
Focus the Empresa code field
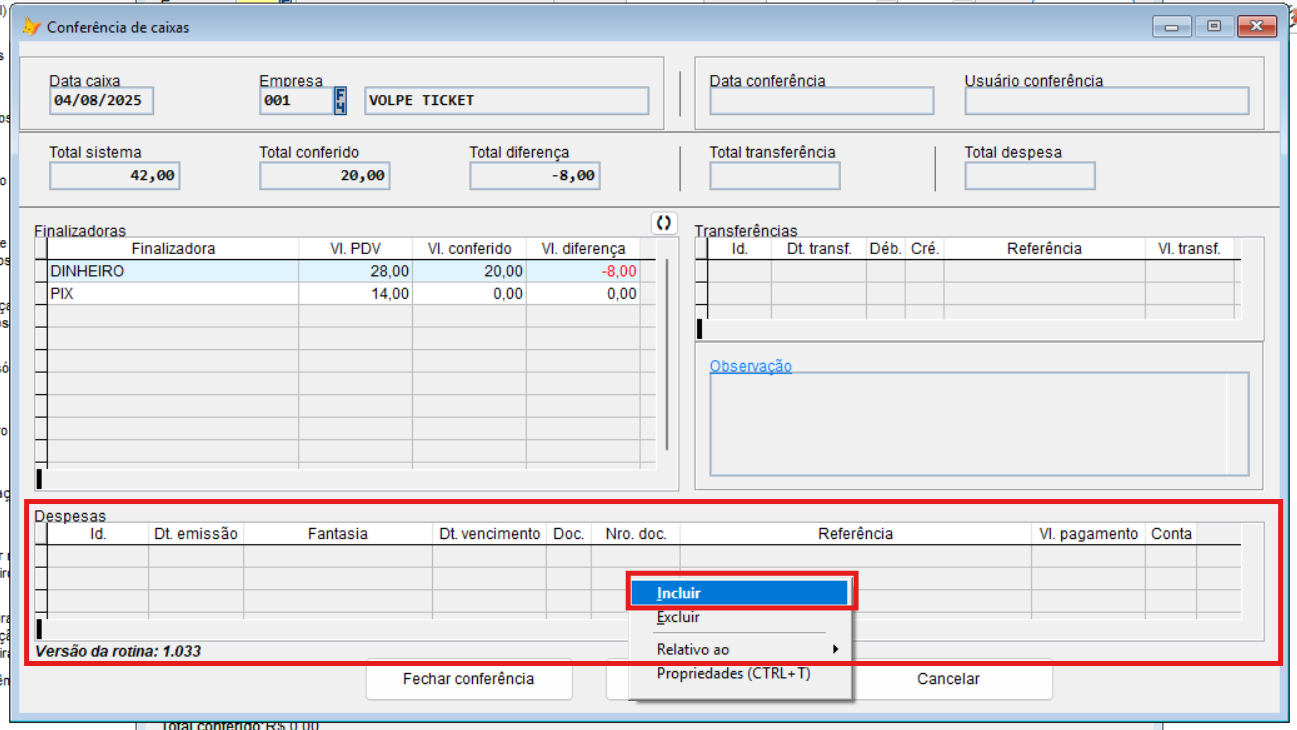[295, 101]
